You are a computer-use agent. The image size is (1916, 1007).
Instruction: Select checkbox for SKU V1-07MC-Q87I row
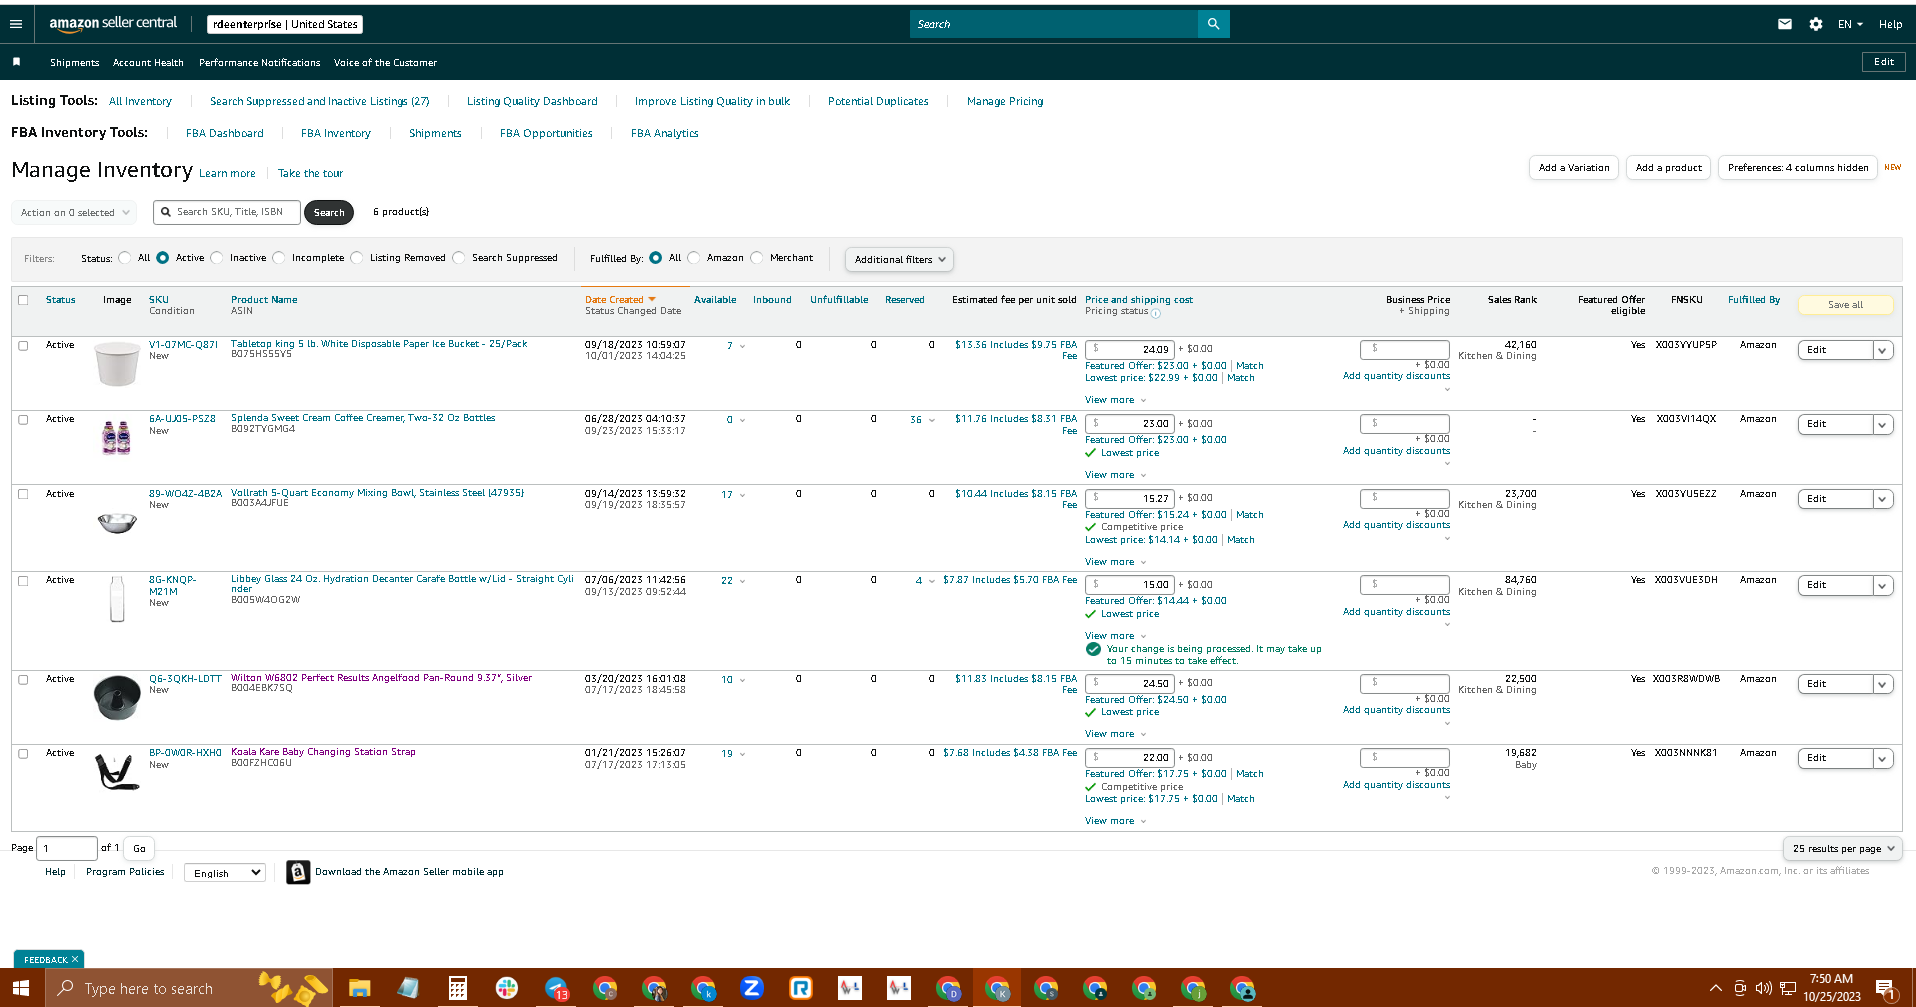(x=23, y=345)
